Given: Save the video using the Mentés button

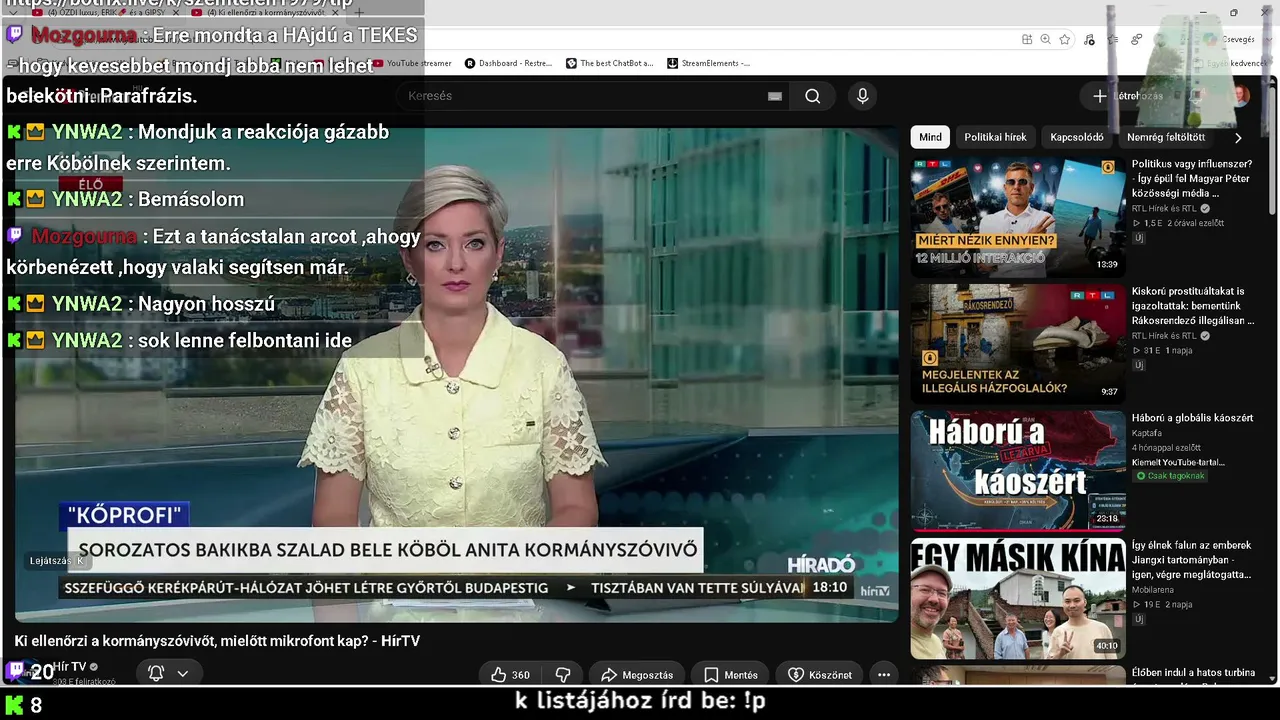Looking at the screenshot, I should 731,675.
